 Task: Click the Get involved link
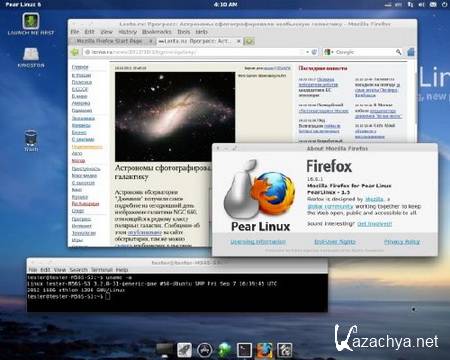[374, 224]
